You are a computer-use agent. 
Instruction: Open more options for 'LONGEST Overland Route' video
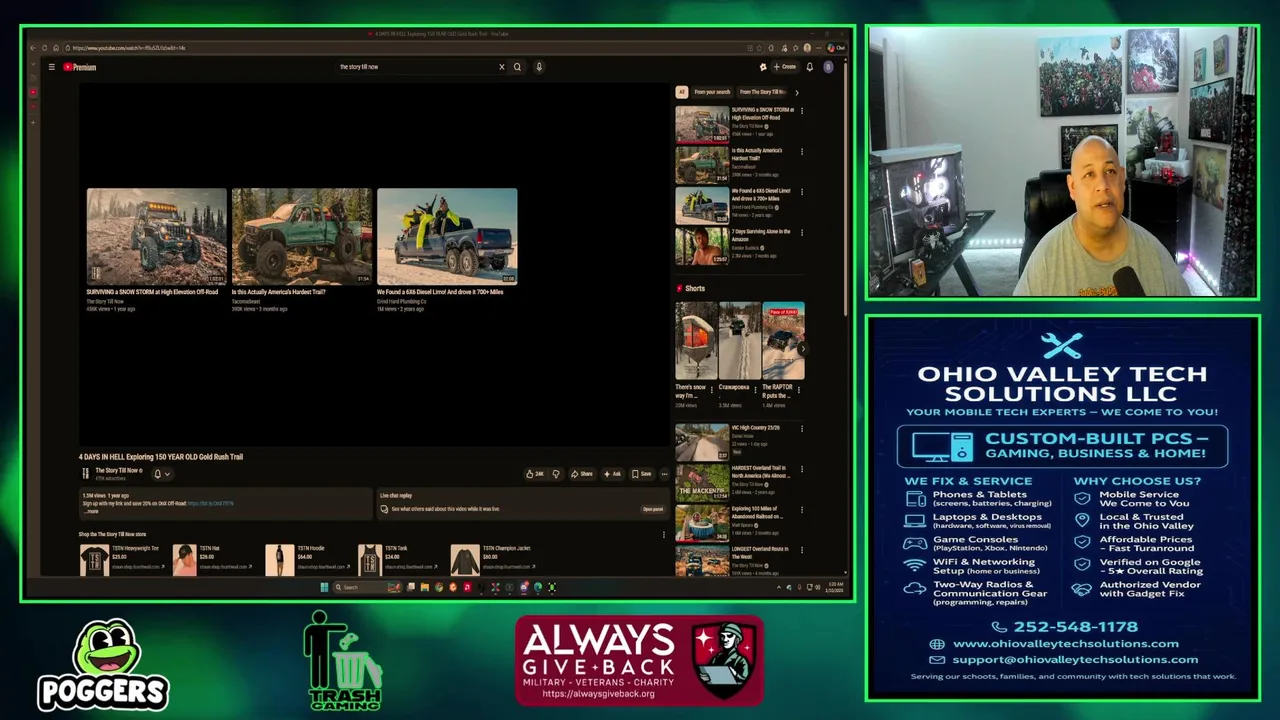coord(801,550)
